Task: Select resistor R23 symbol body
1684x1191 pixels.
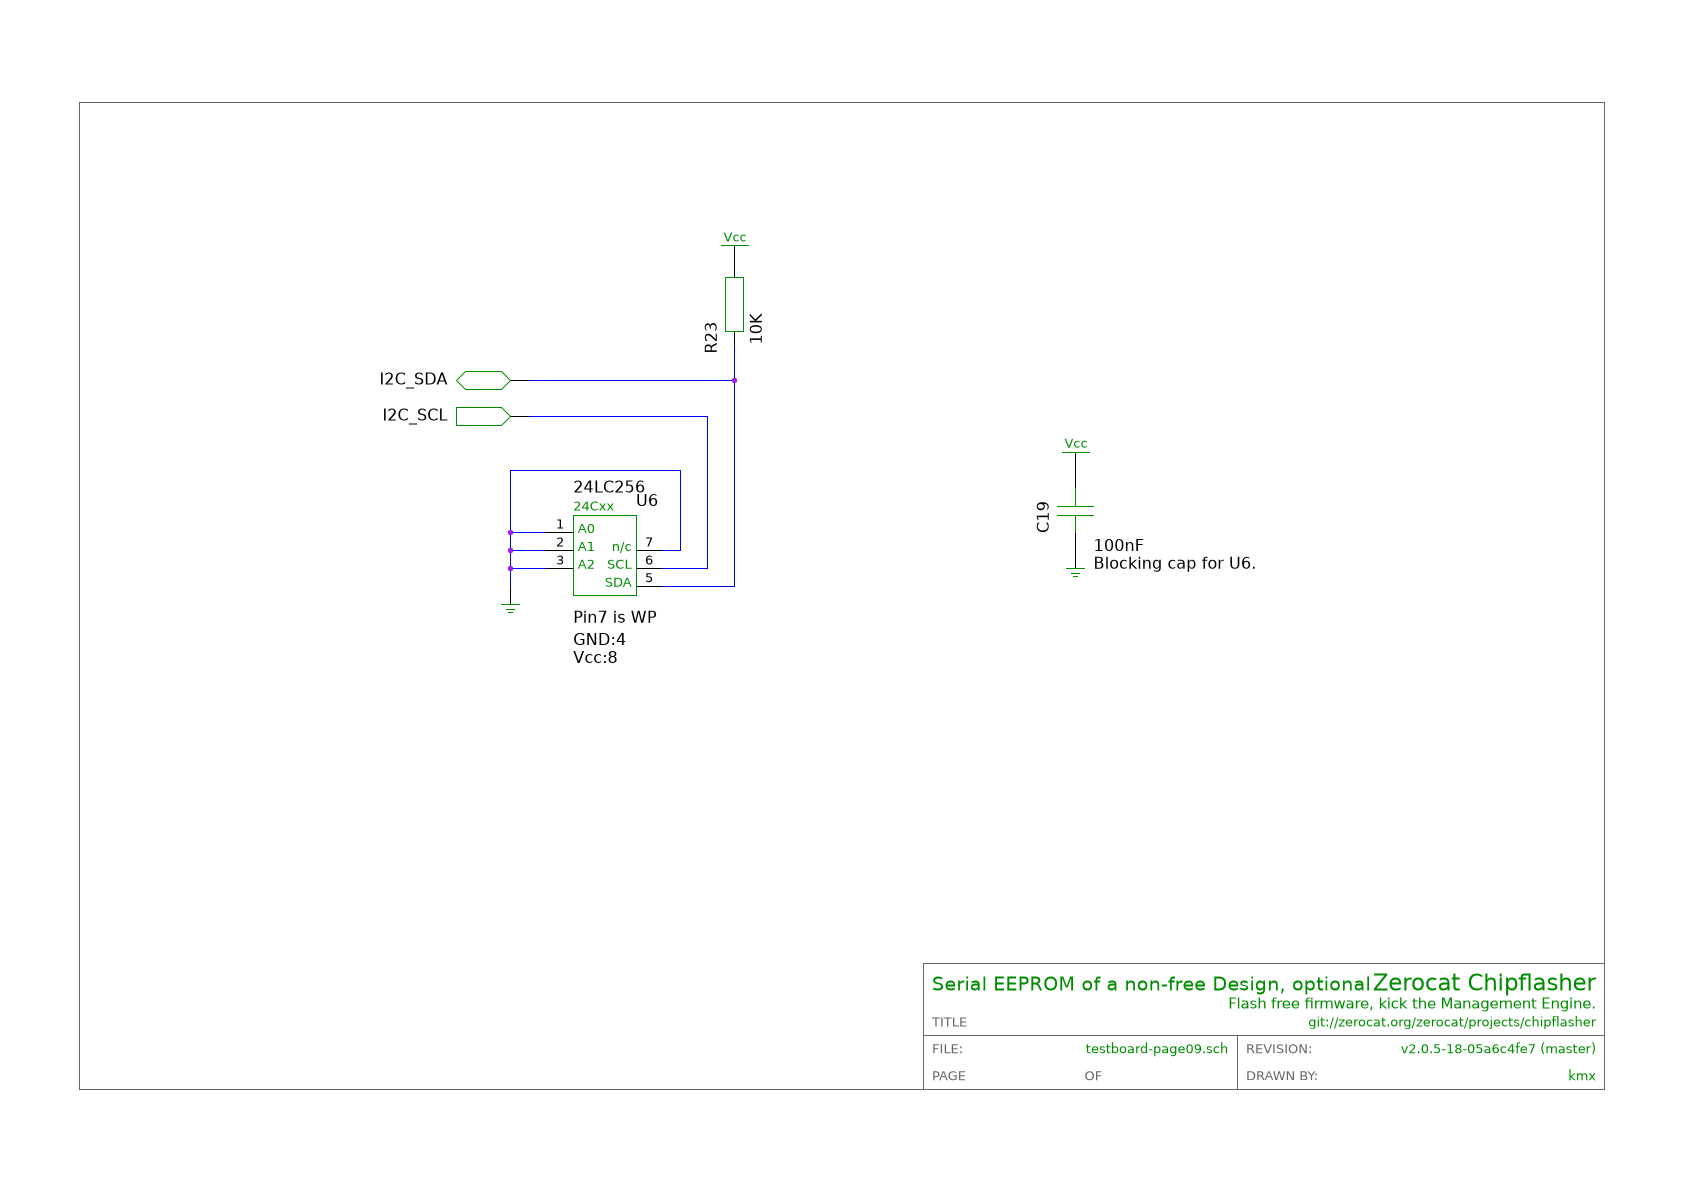Action: click(734, 305)
